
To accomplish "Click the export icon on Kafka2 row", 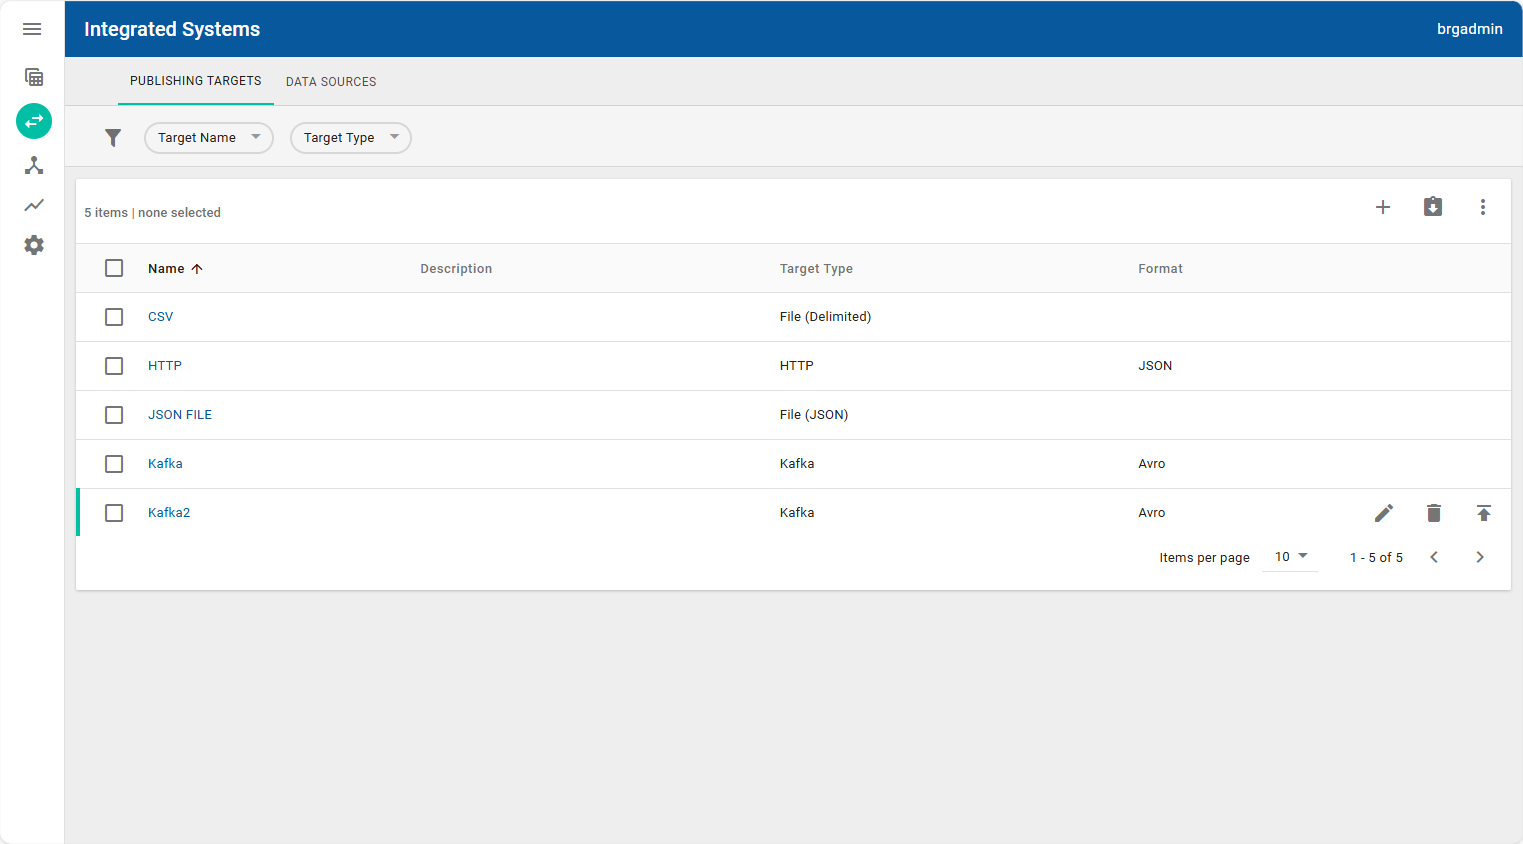I will pos(1483,512).
